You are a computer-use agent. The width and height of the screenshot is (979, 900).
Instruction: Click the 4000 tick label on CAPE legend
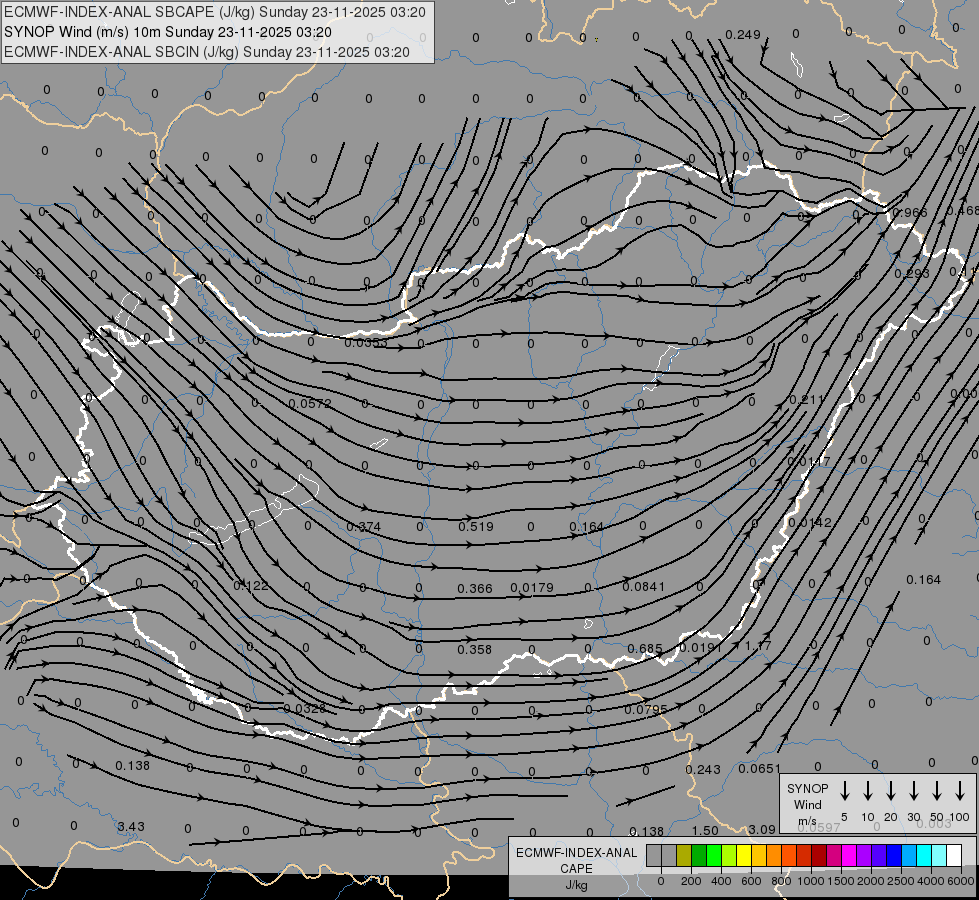tap(930, 881)
